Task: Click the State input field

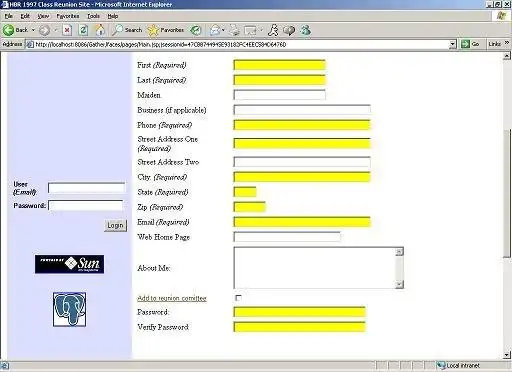Action: tap(245, 192)
